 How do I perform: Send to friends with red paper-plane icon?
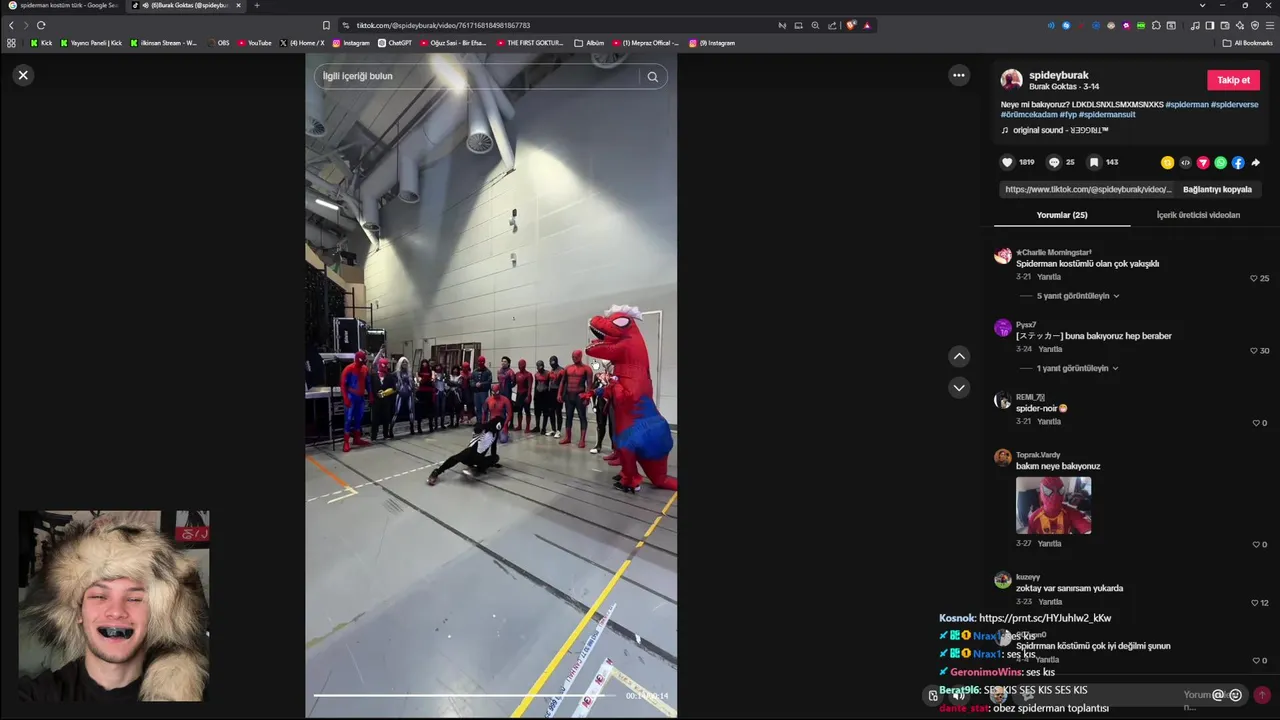(1203, 162)
